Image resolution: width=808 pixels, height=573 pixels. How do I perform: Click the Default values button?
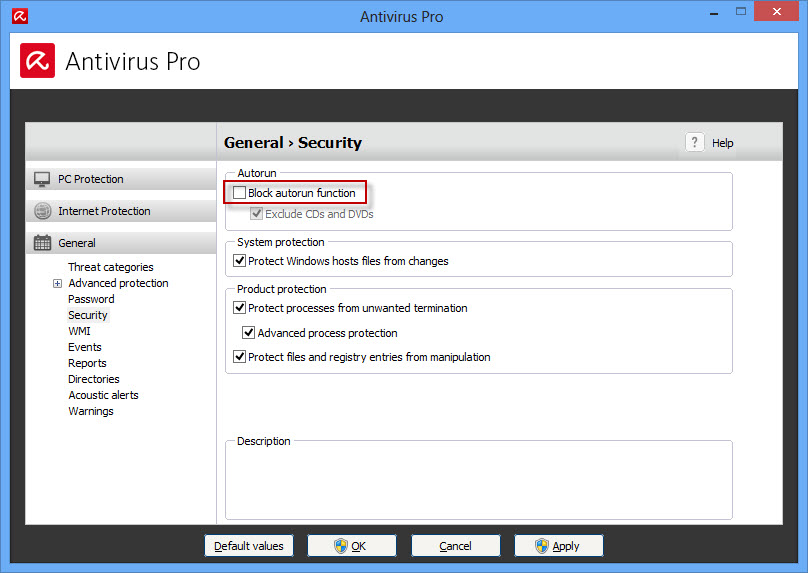tap(249, 546)
